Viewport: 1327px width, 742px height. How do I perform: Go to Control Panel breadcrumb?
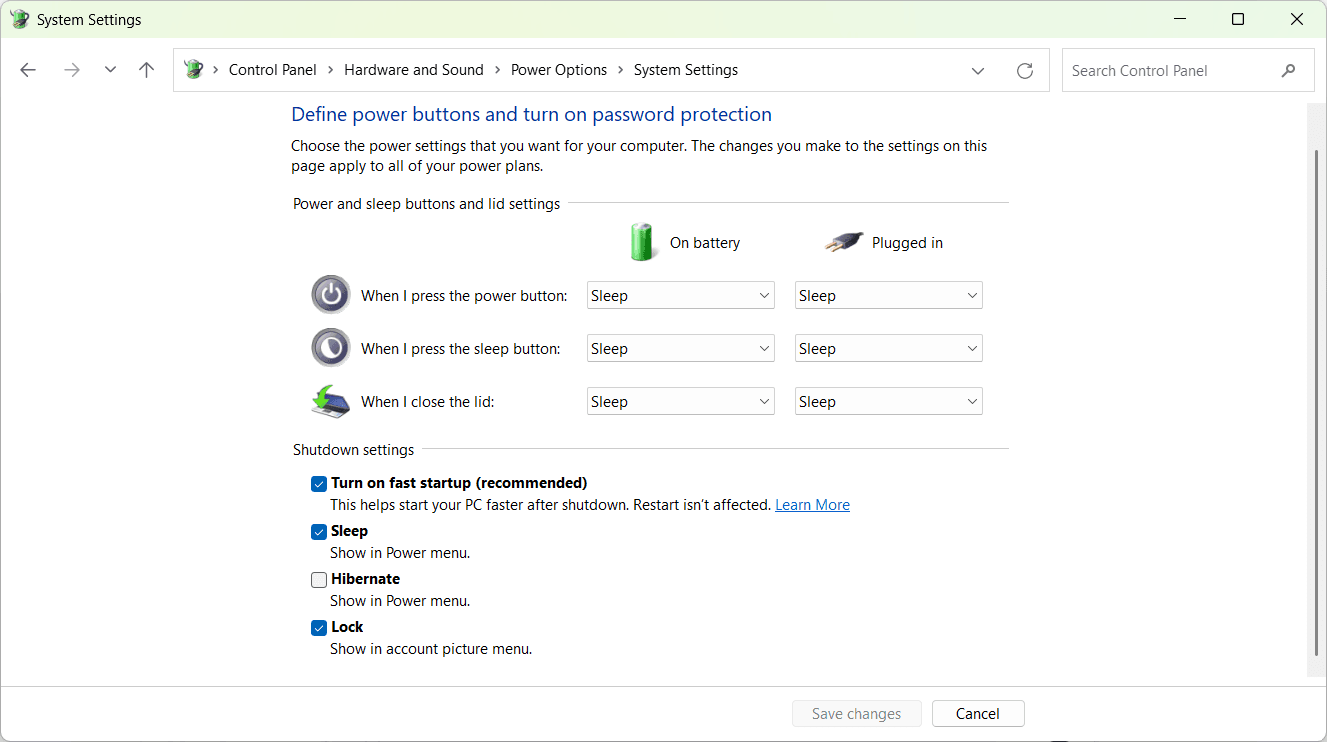[x=273, y=70]
